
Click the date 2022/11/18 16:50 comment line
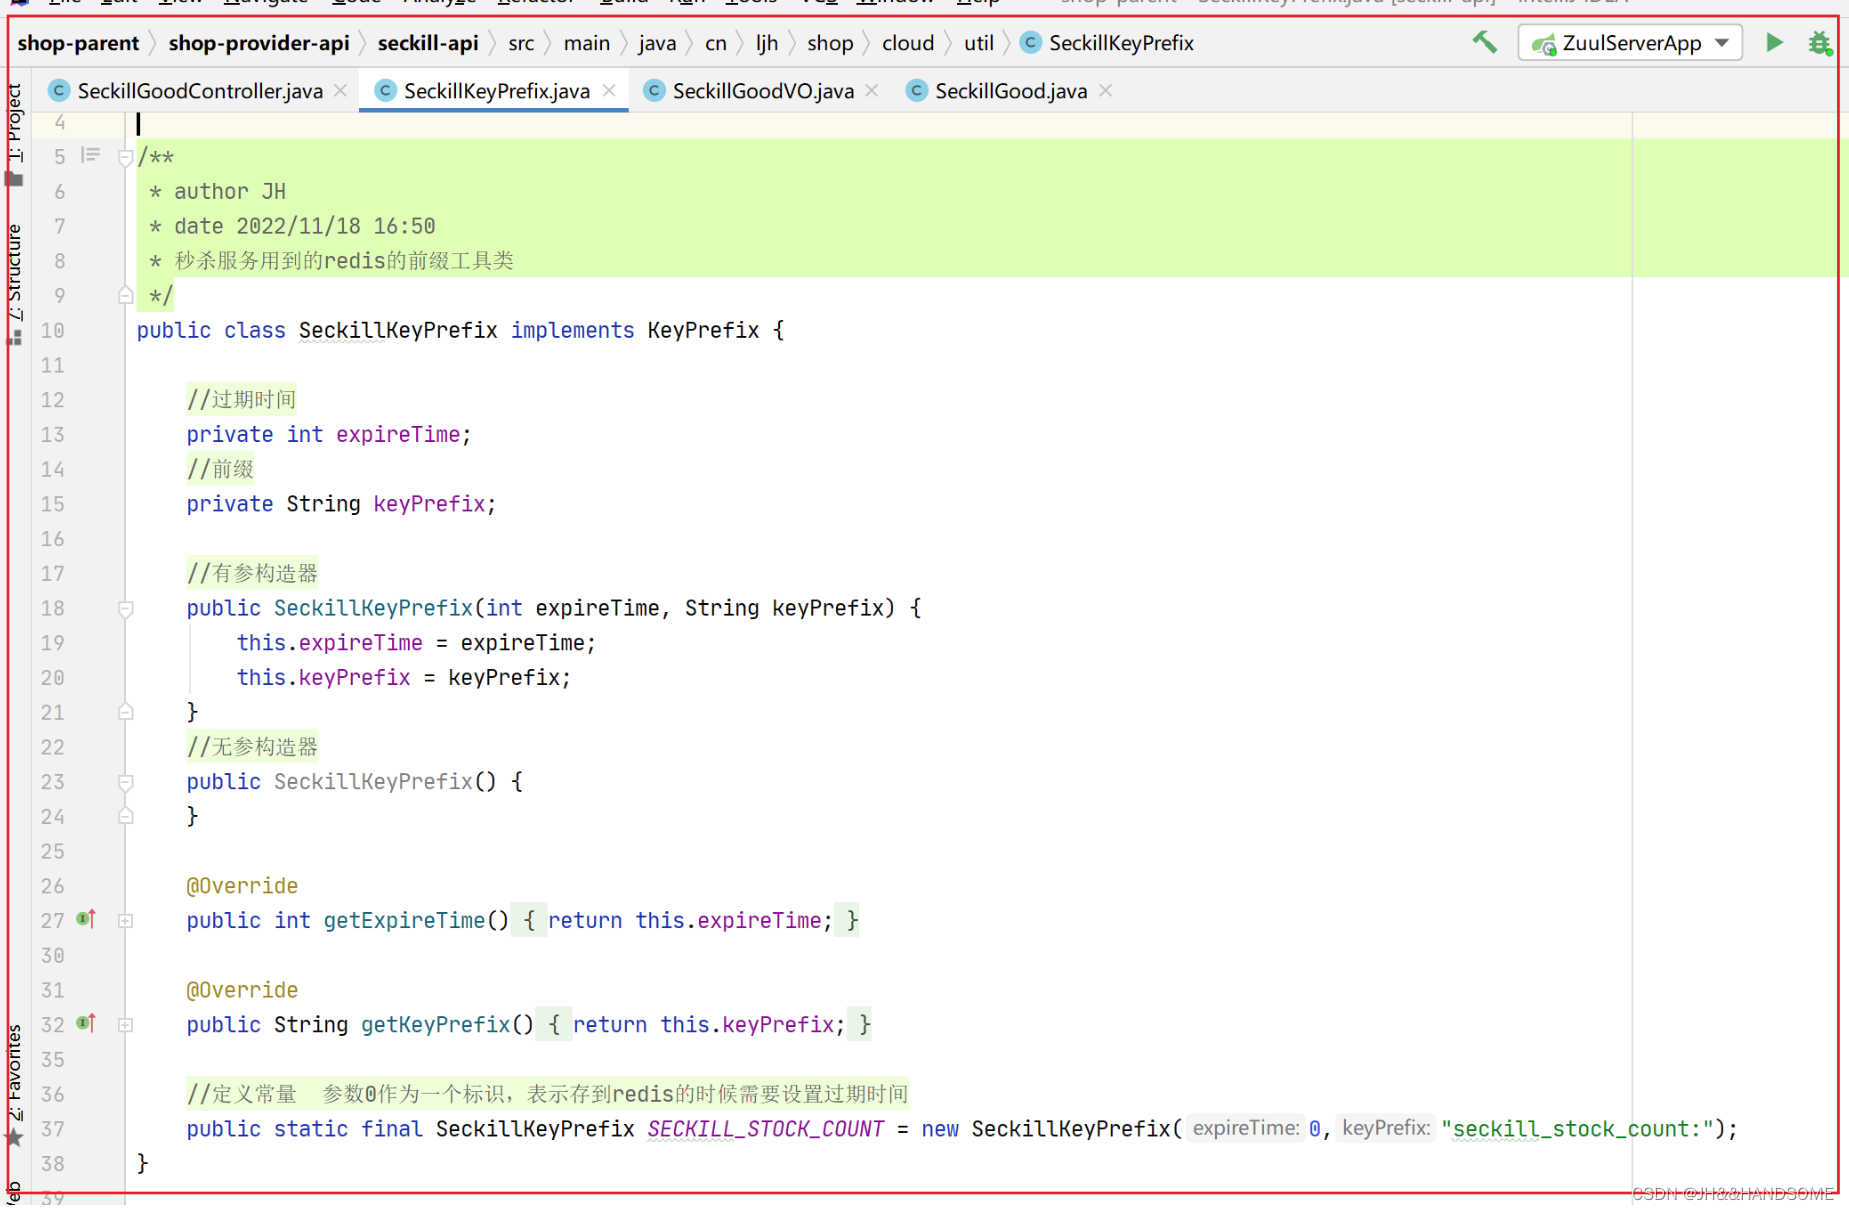[x=305, y=226]
